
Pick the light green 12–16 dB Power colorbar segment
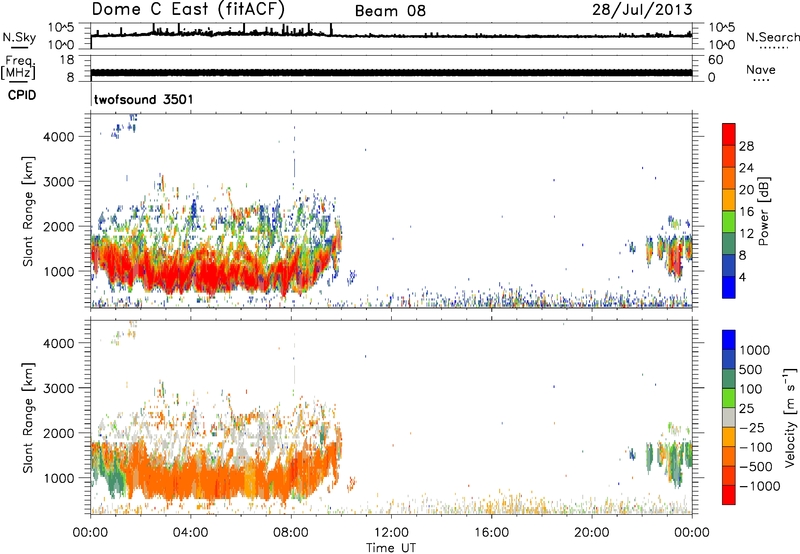coord(729,222)
